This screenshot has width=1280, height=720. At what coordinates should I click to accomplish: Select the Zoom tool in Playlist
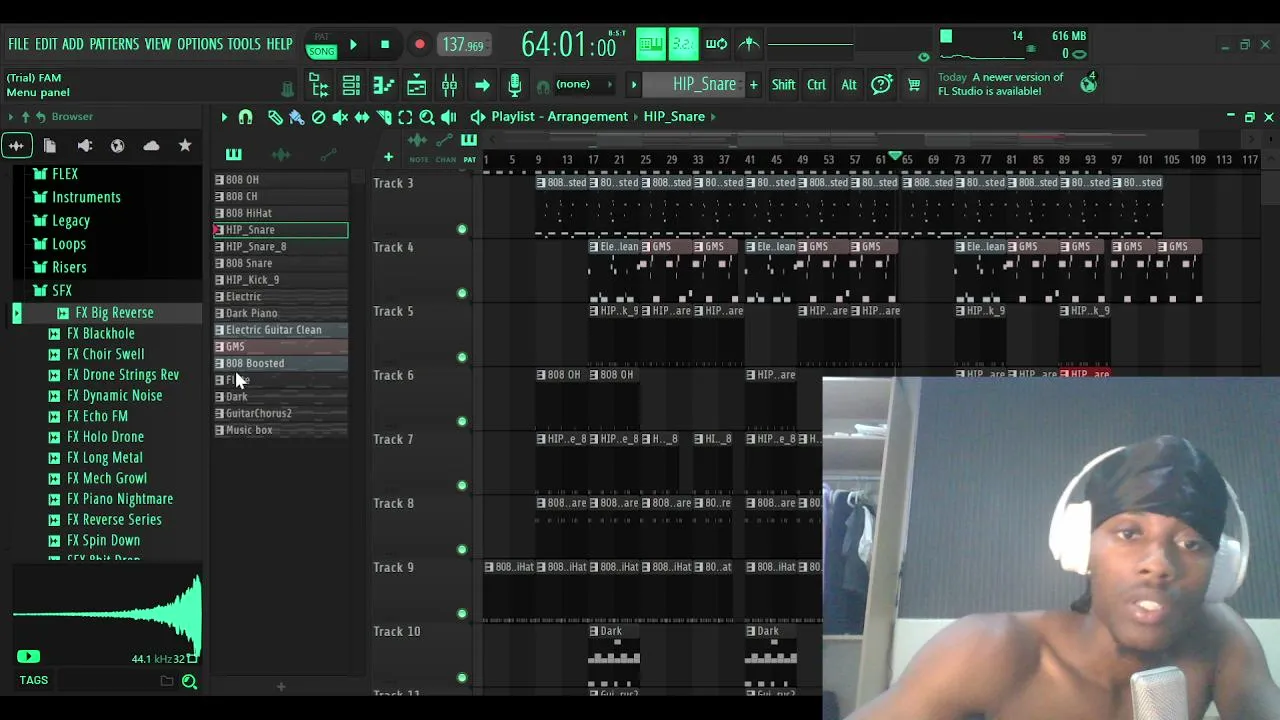point(427,117)
